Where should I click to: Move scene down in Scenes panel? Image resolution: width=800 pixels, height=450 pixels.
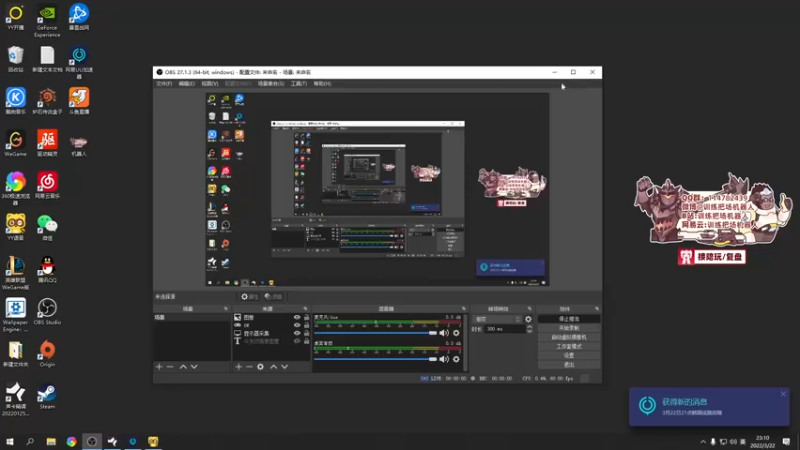194,367
